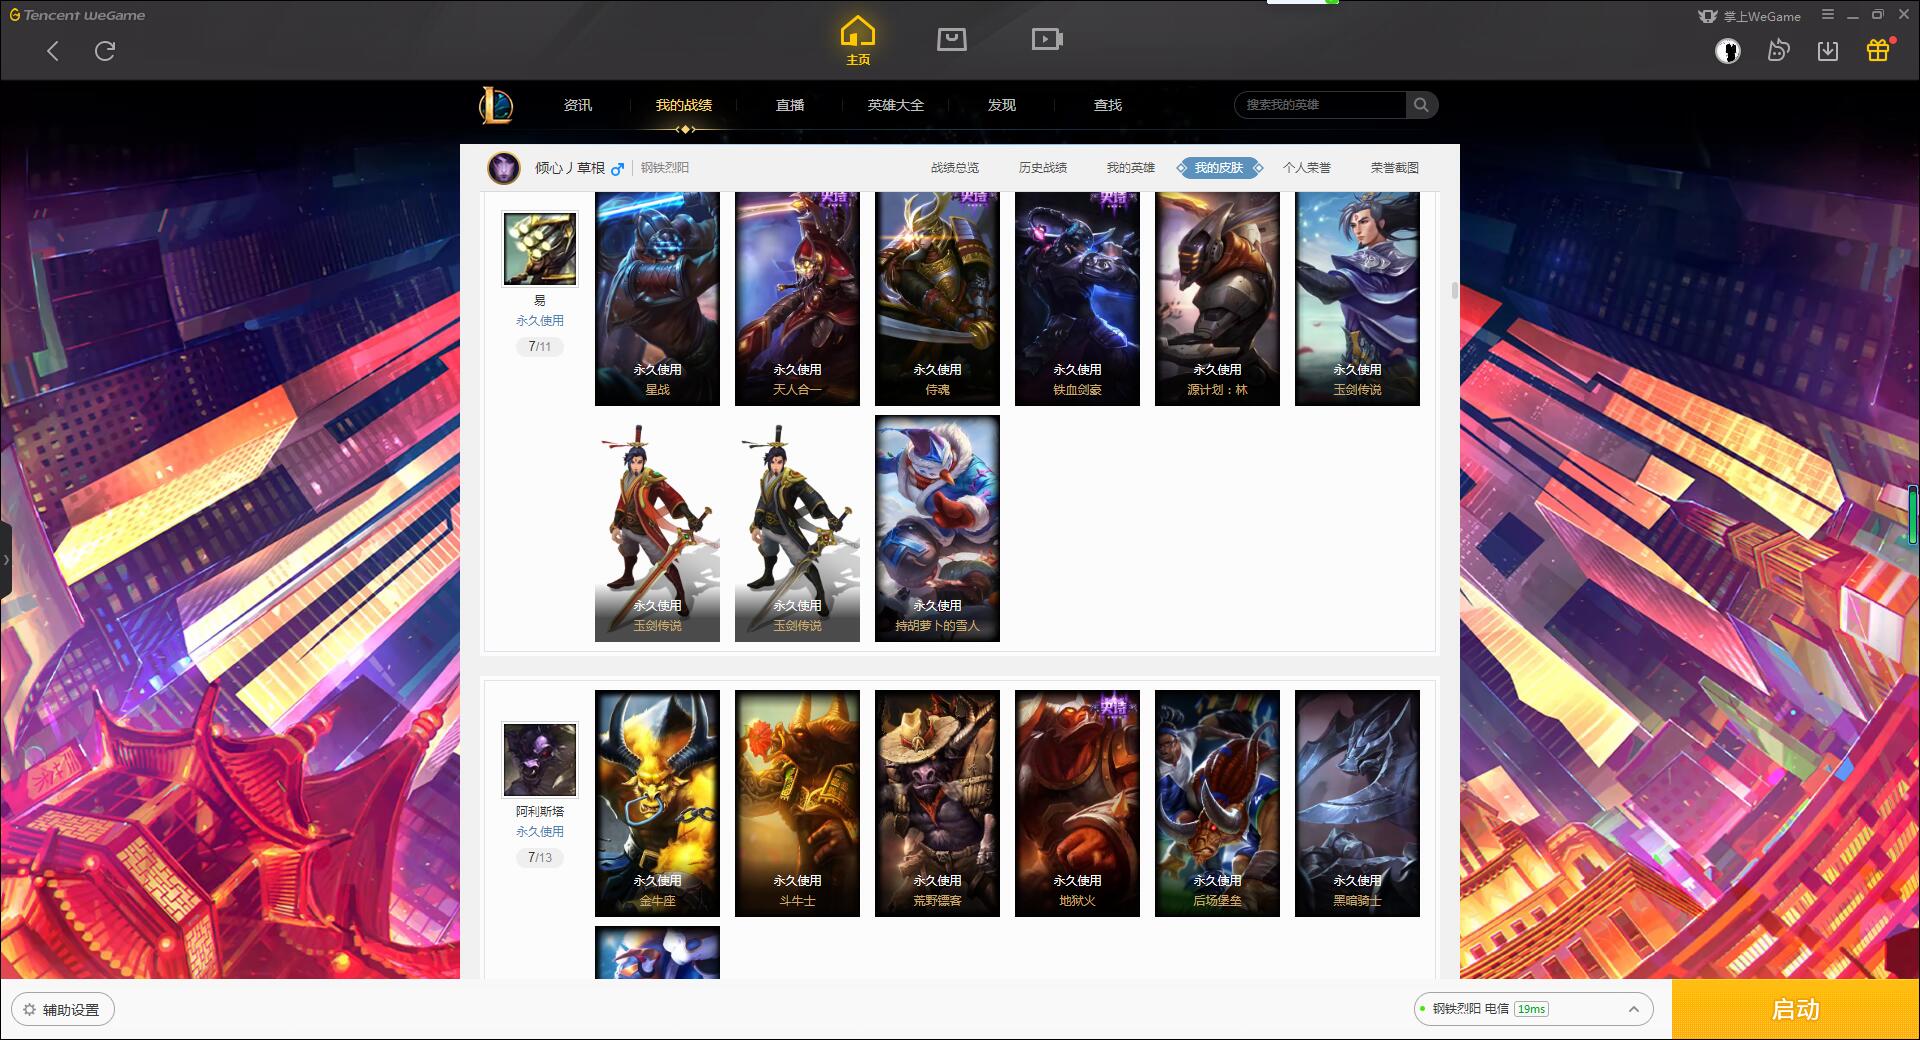
Task: Click the page vertical scrollbar thumb
Action: (x=1454, y=291)
